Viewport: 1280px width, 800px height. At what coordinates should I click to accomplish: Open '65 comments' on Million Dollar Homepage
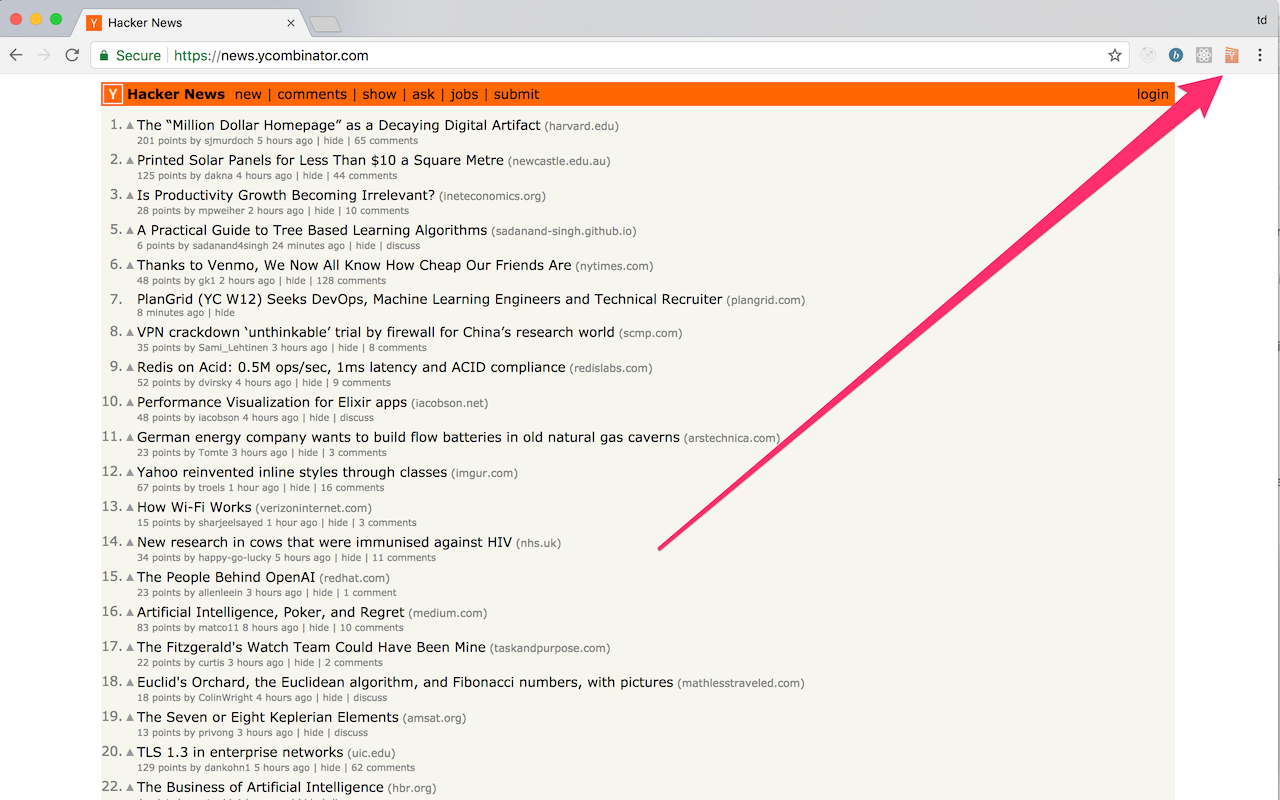click(386, 141)
